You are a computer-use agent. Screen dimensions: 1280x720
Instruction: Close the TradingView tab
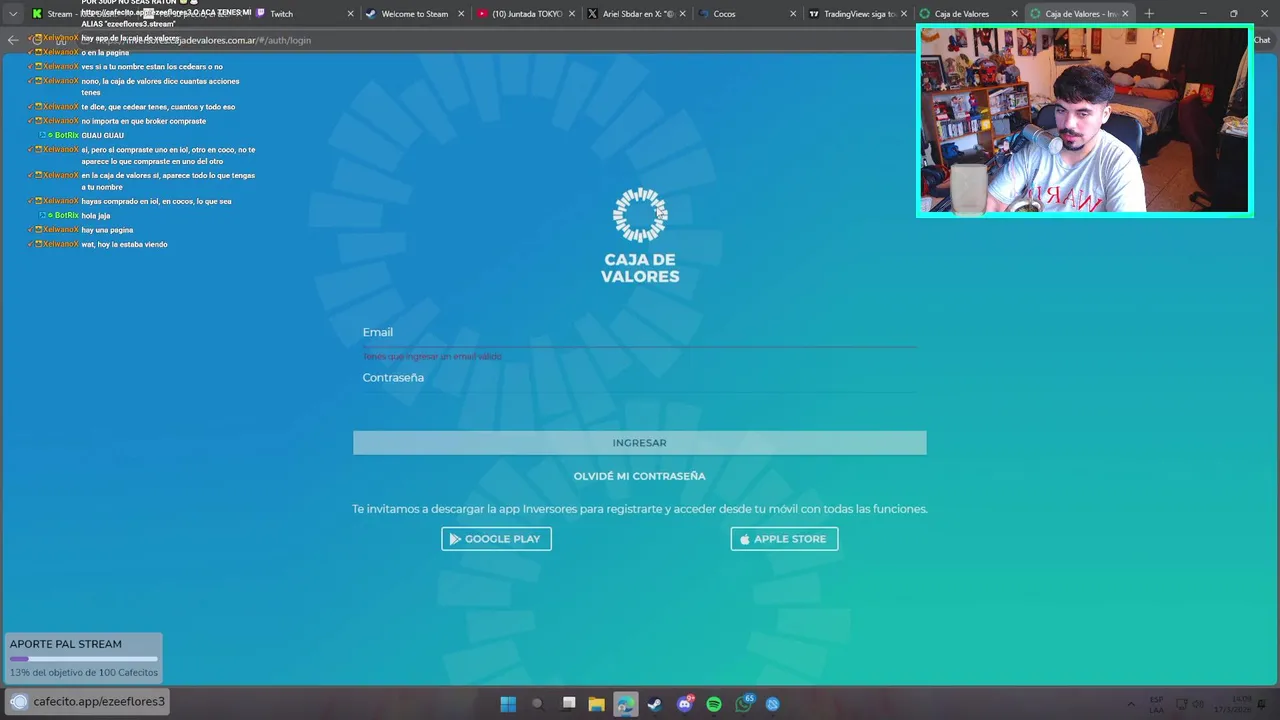point(904,14)
